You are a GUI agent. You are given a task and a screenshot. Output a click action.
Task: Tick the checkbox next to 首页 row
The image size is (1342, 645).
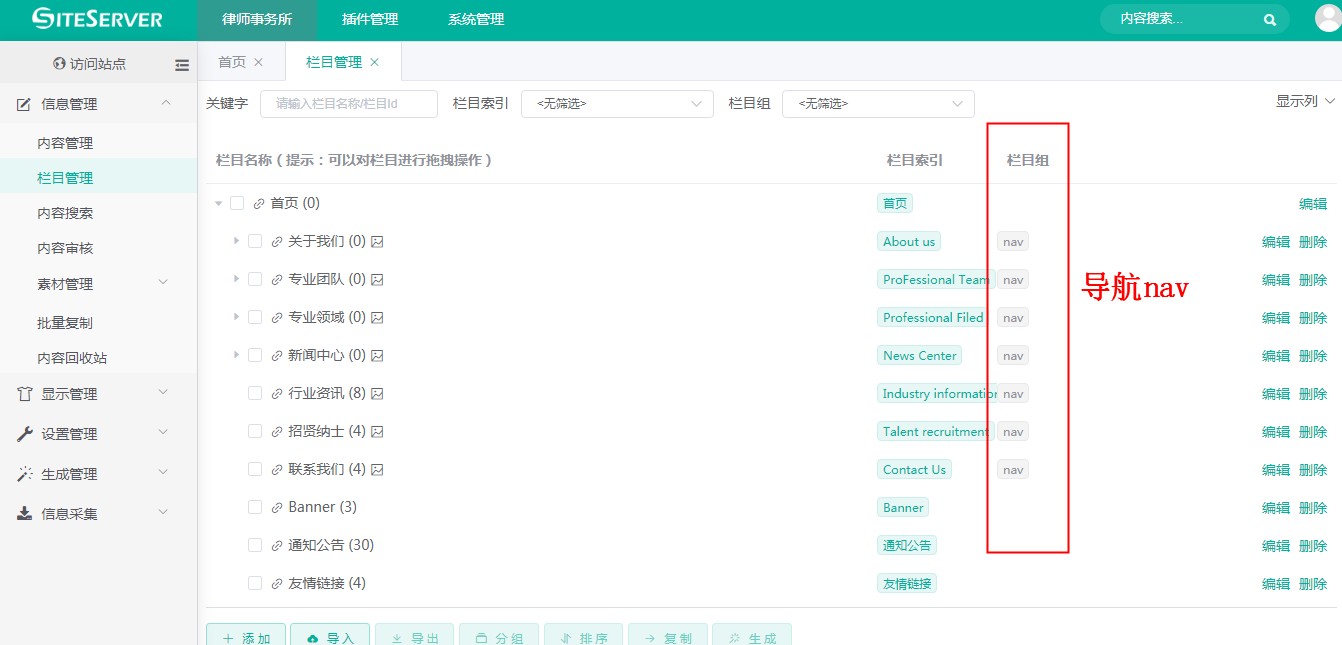(237, 203)
